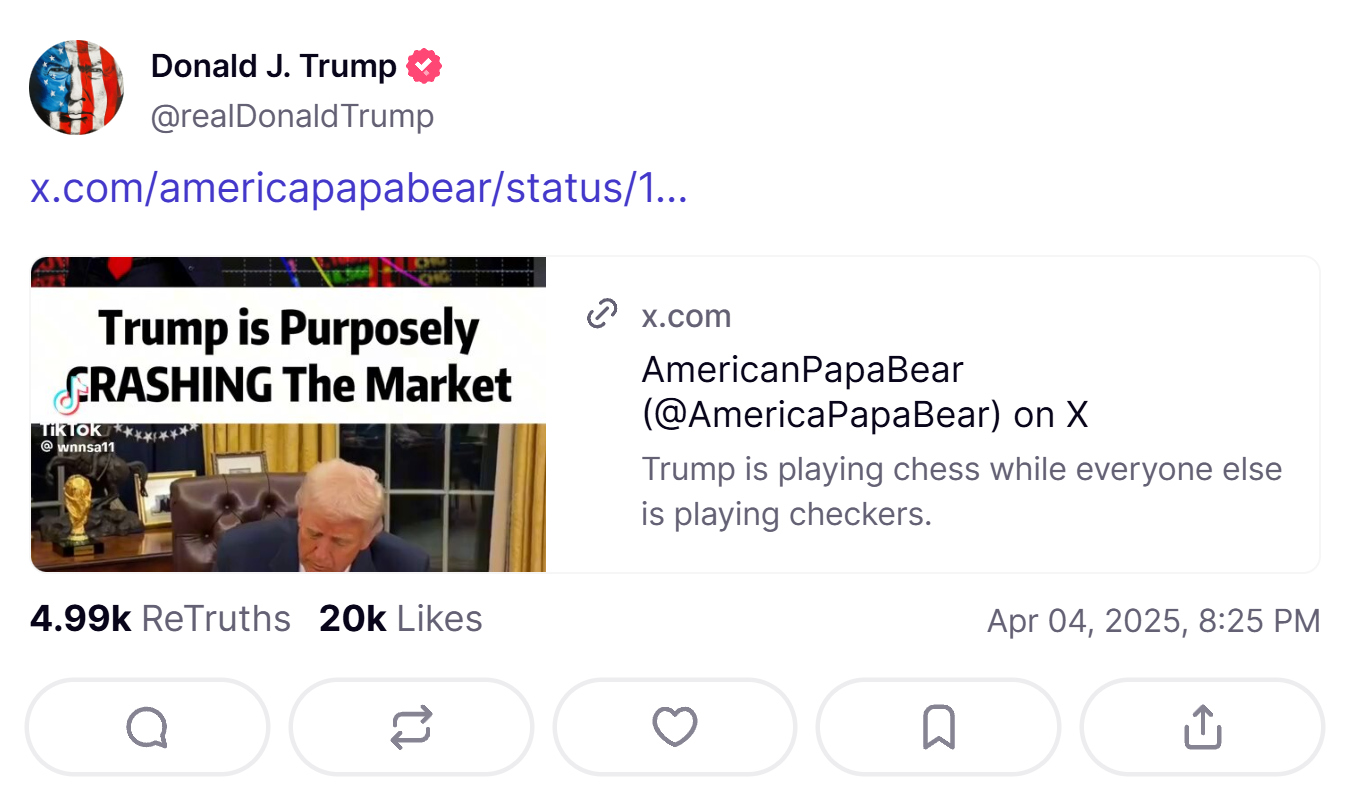The width and height of the screenshot is (1346, 792).
Task: Click the Apr 04, 2025 timestamp
Action: pyautogui.click(x=1153, y=621)
